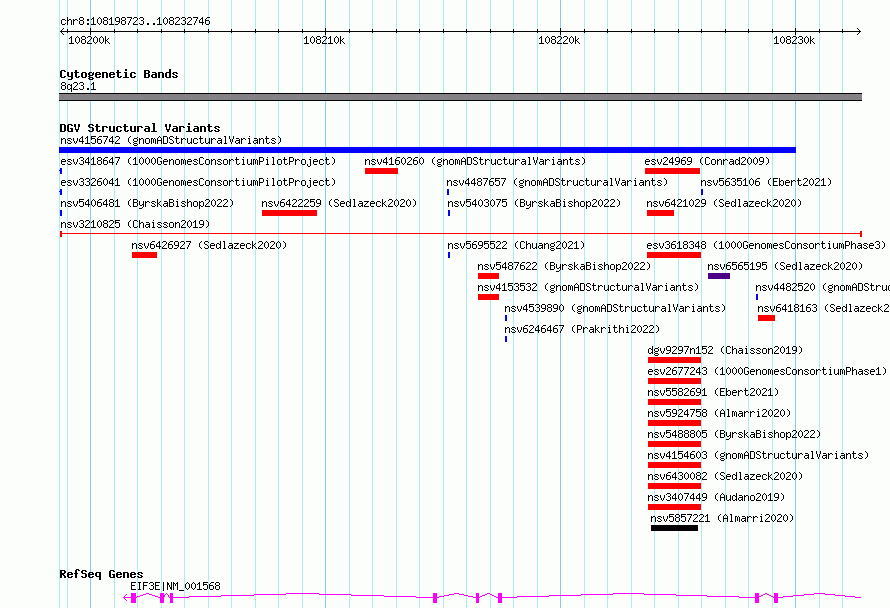The height and width of the screenshot is (608, 890).
Task: Open esv3326041 variant label
Action: pos(198,182)
